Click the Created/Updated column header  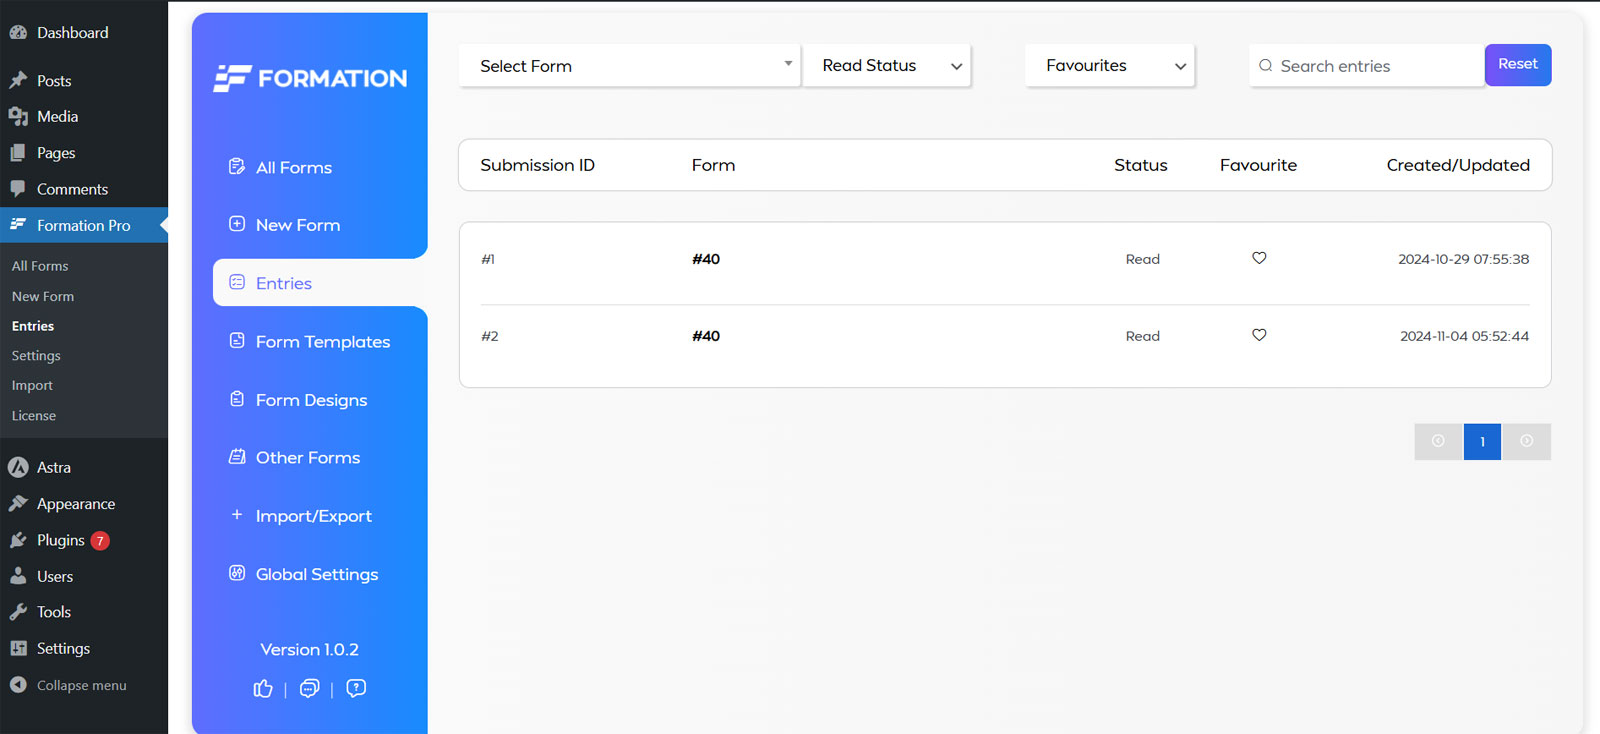coord(1458,165)
